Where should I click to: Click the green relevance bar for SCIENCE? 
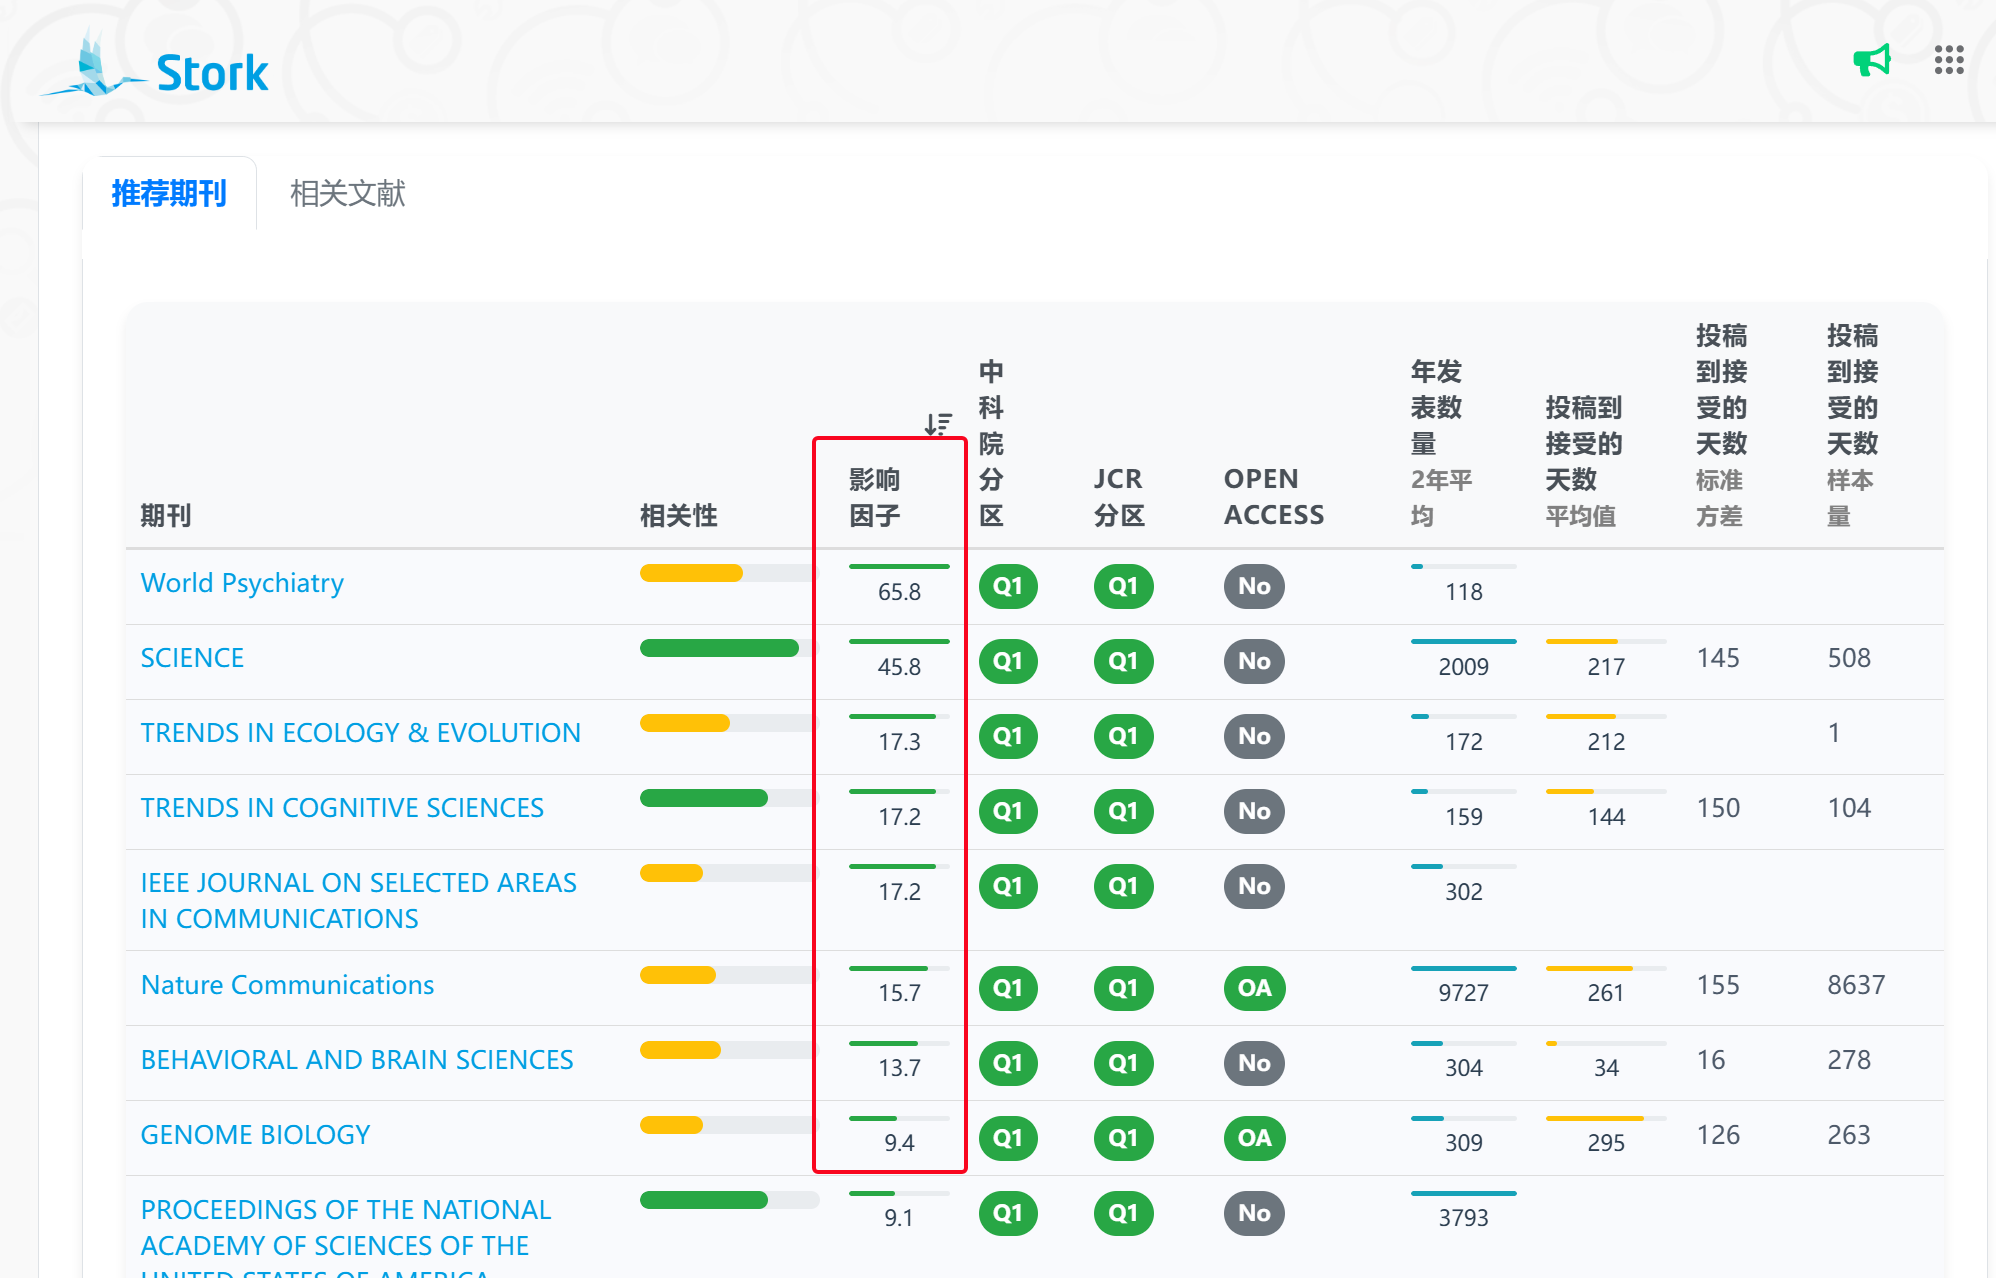tap(719, 649)
